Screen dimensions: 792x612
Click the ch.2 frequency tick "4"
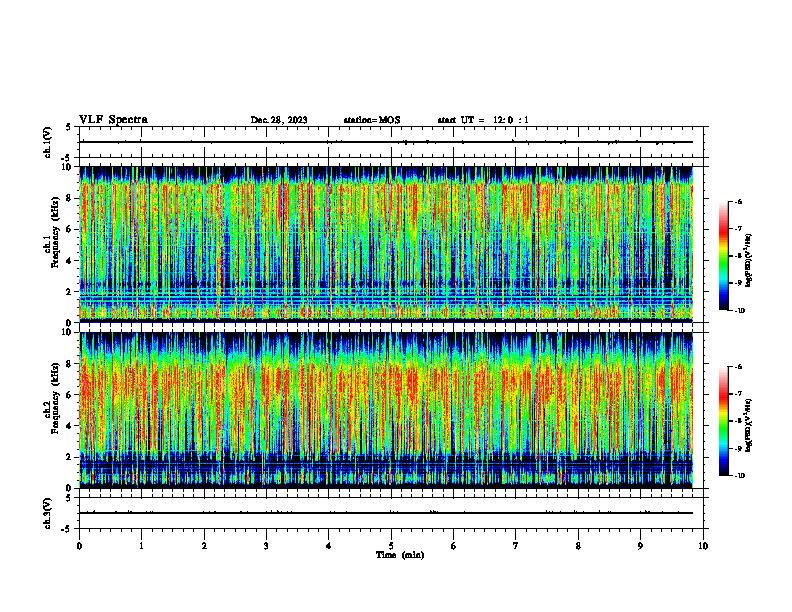(69, 426)
